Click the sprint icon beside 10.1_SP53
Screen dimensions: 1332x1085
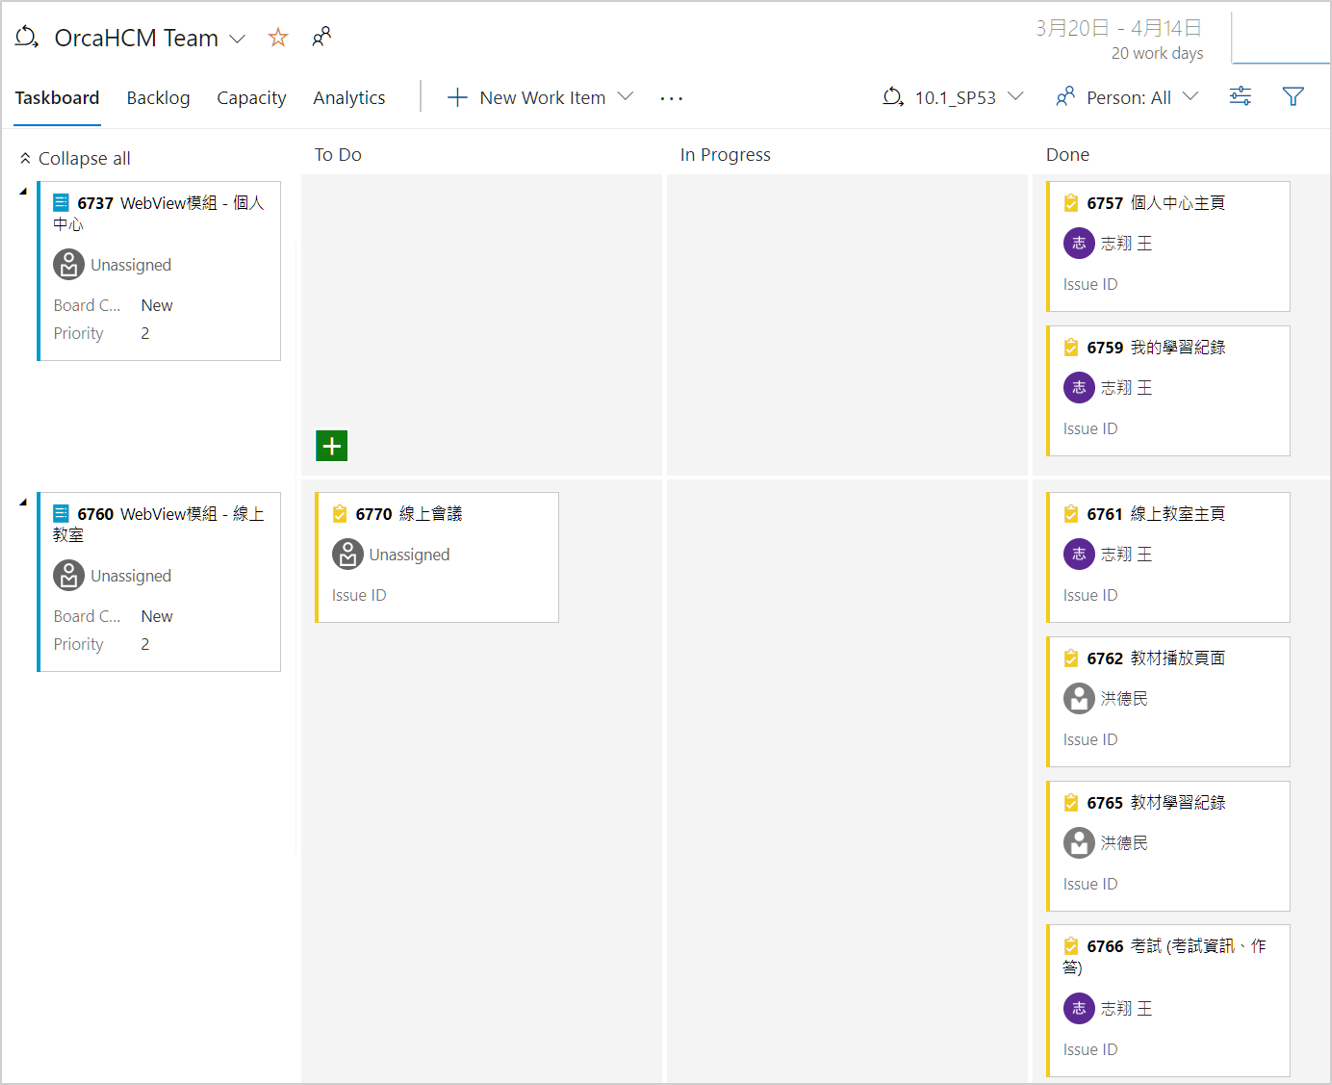point(893,97)
